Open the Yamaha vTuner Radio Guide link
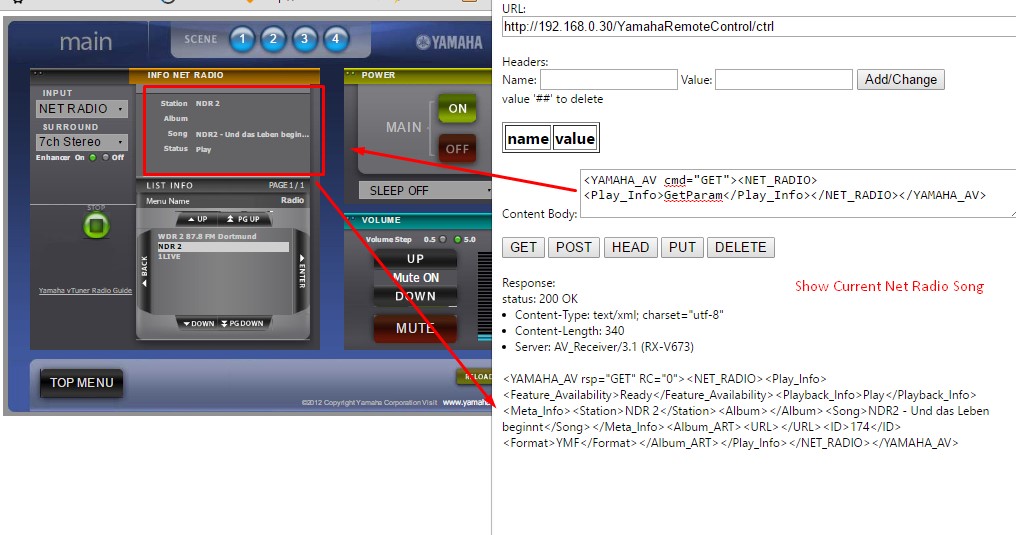The image size is (1016, 535). [x=85, y=290]
